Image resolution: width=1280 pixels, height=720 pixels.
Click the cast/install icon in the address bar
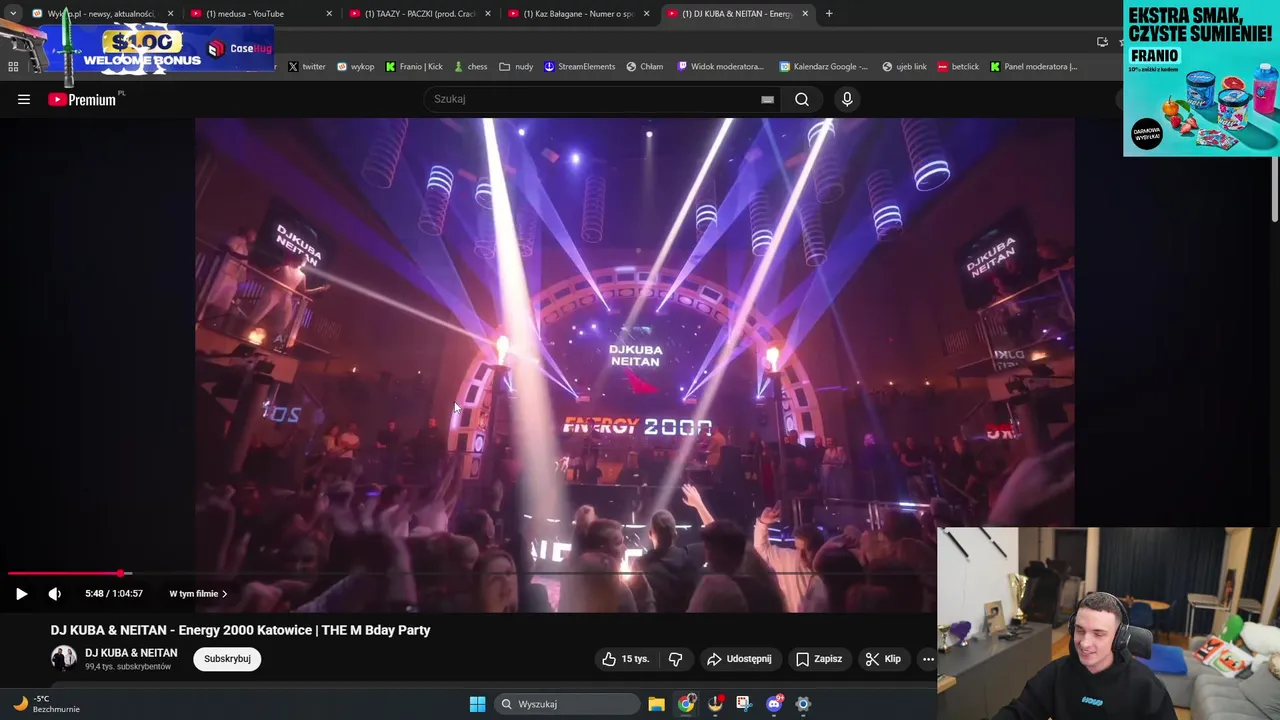[x=1102, y=42]
